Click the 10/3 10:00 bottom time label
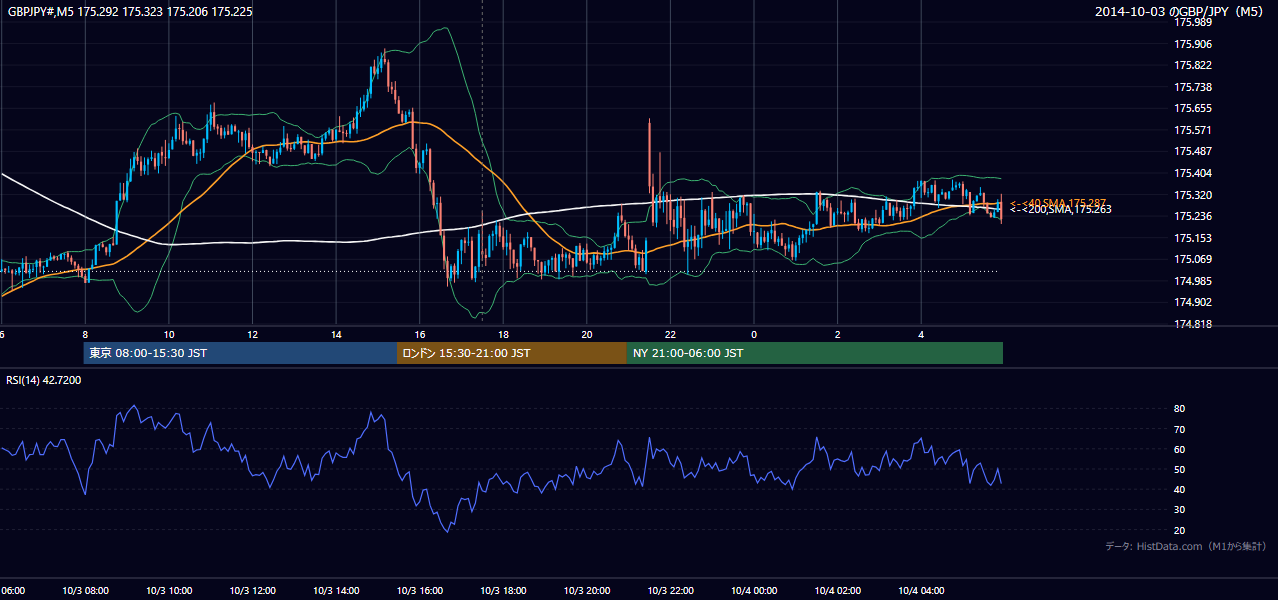Viewport: 1278px width, 600px height. click(x=169, y=591)
